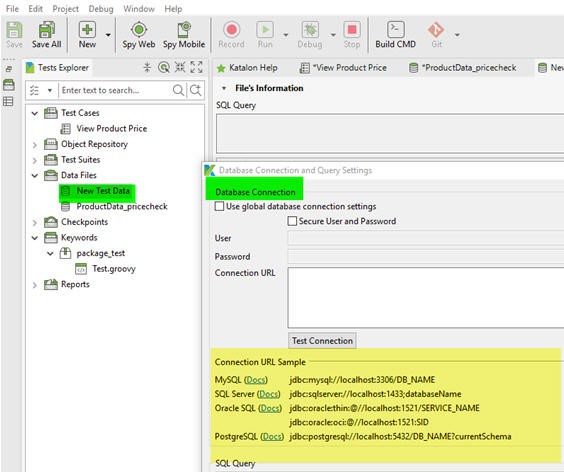Open the Debug menu

[101, 9]
